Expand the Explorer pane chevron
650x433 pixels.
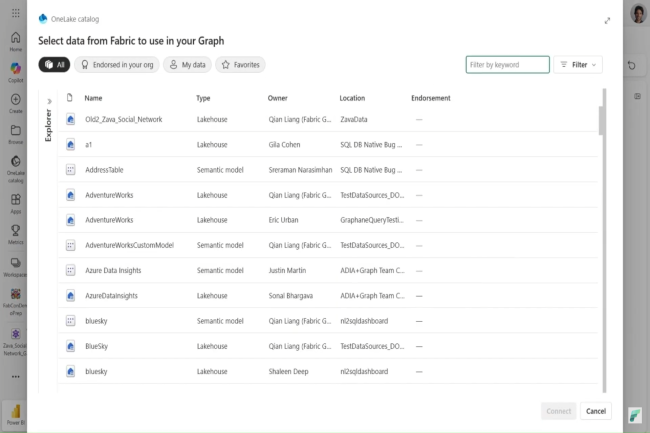pos(48,101)
